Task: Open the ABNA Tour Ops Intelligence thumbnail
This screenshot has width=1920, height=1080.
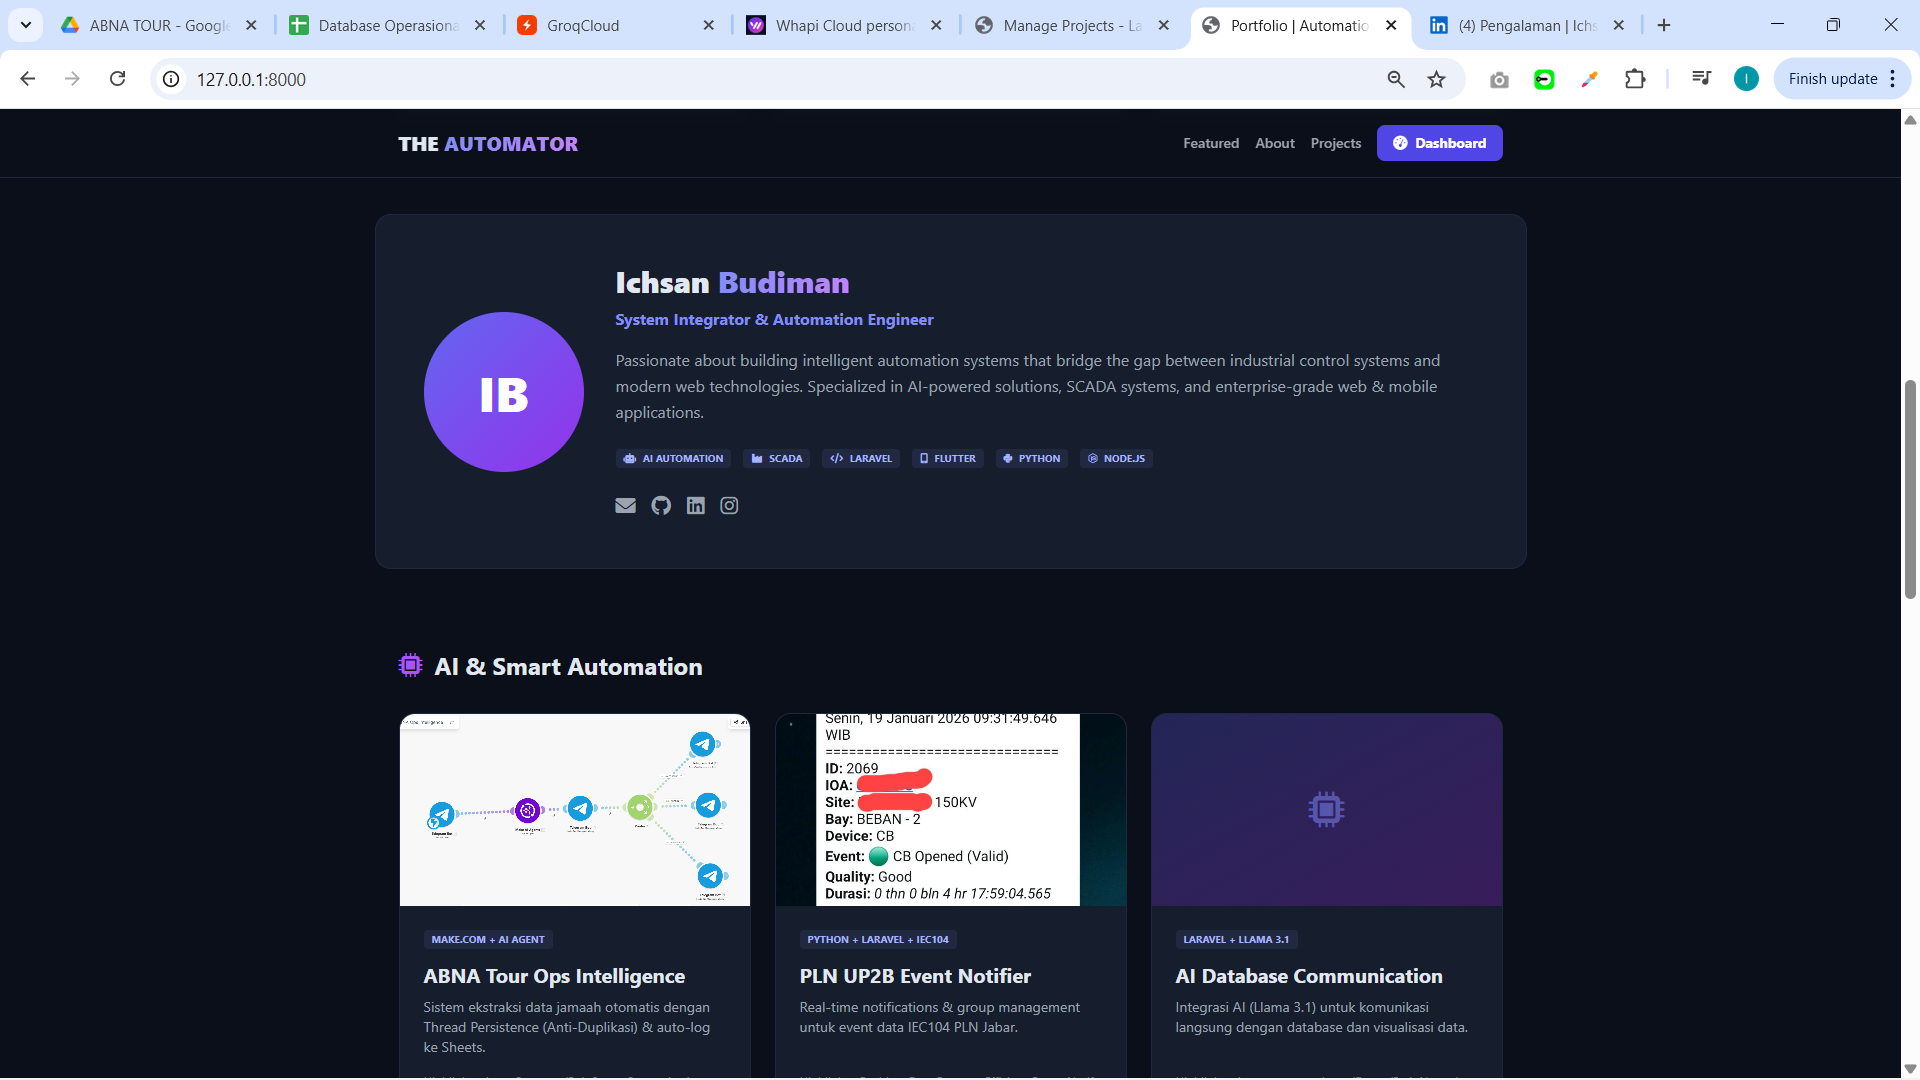Action: pos(574,810)
